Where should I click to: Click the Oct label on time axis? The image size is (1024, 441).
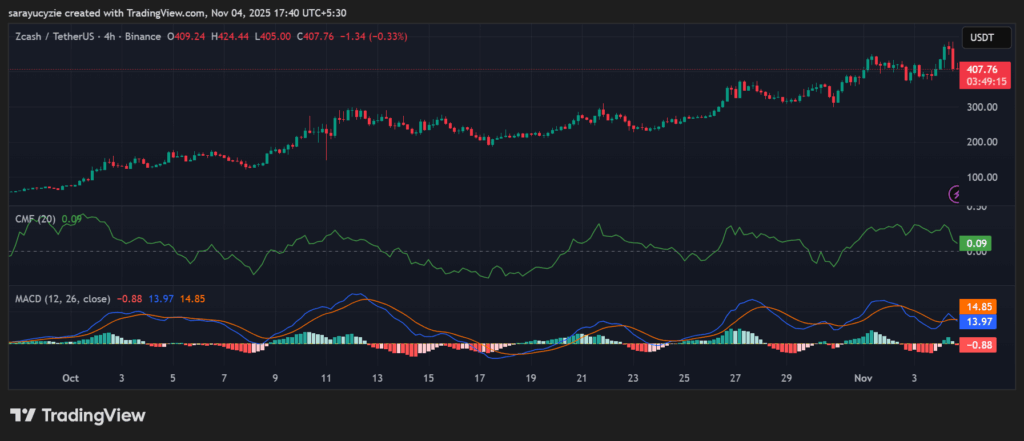tap(70, 379)
